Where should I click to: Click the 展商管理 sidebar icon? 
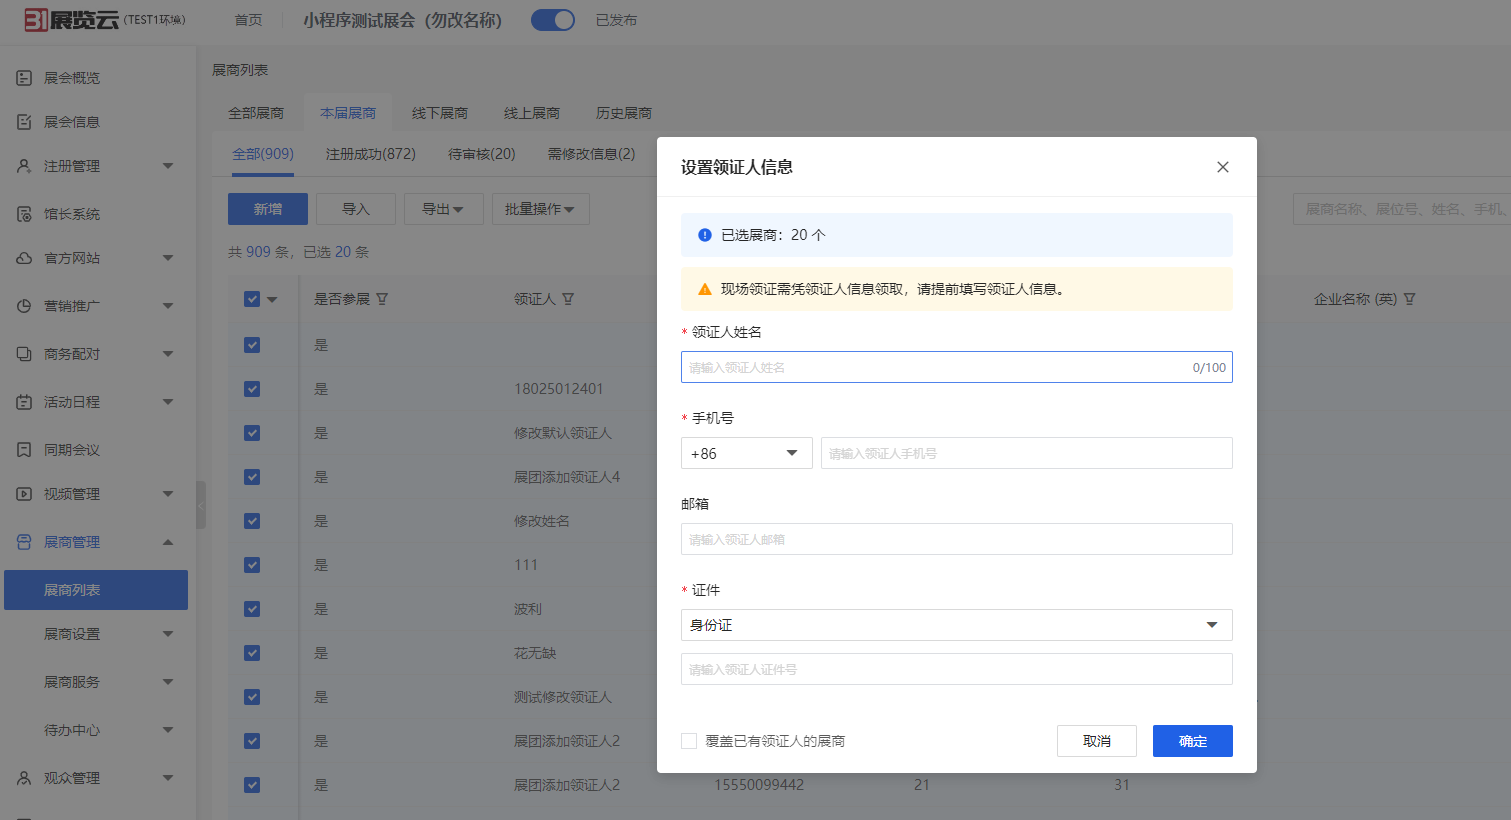[24, 541]
